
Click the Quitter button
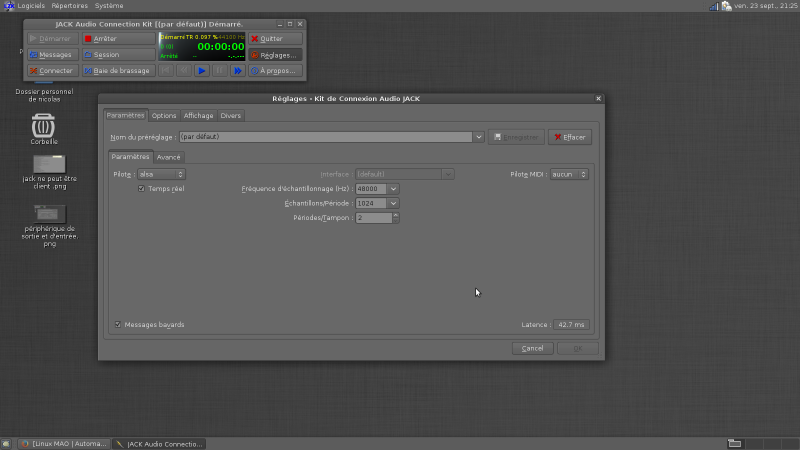point(276,39)
